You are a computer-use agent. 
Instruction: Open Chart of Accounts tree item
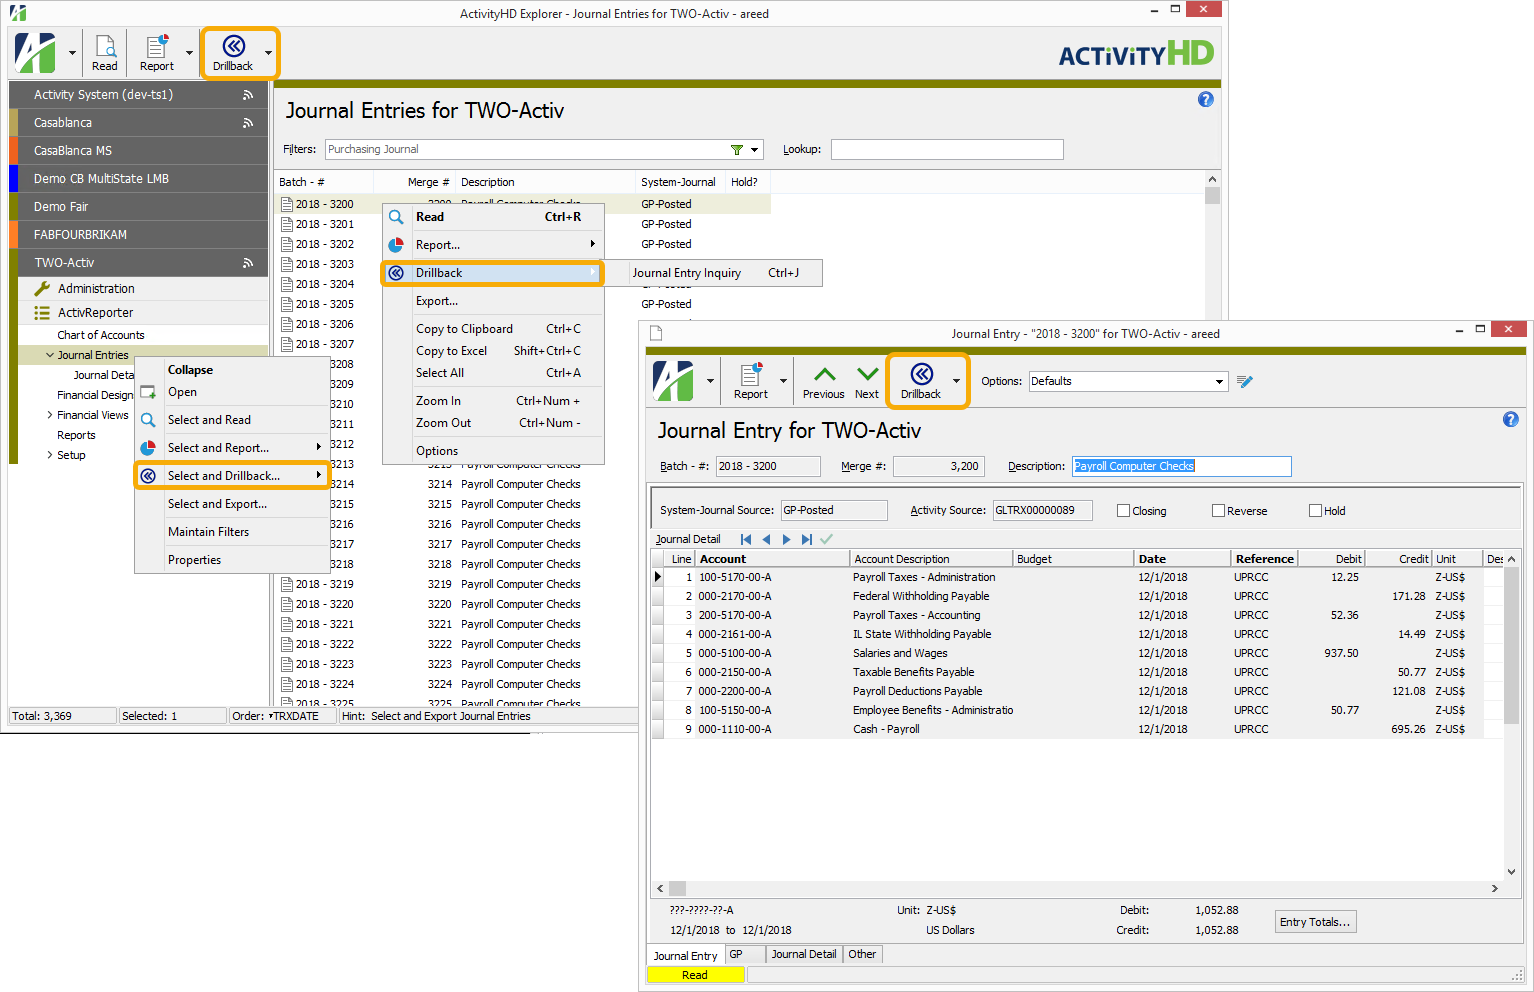point(101,335)
